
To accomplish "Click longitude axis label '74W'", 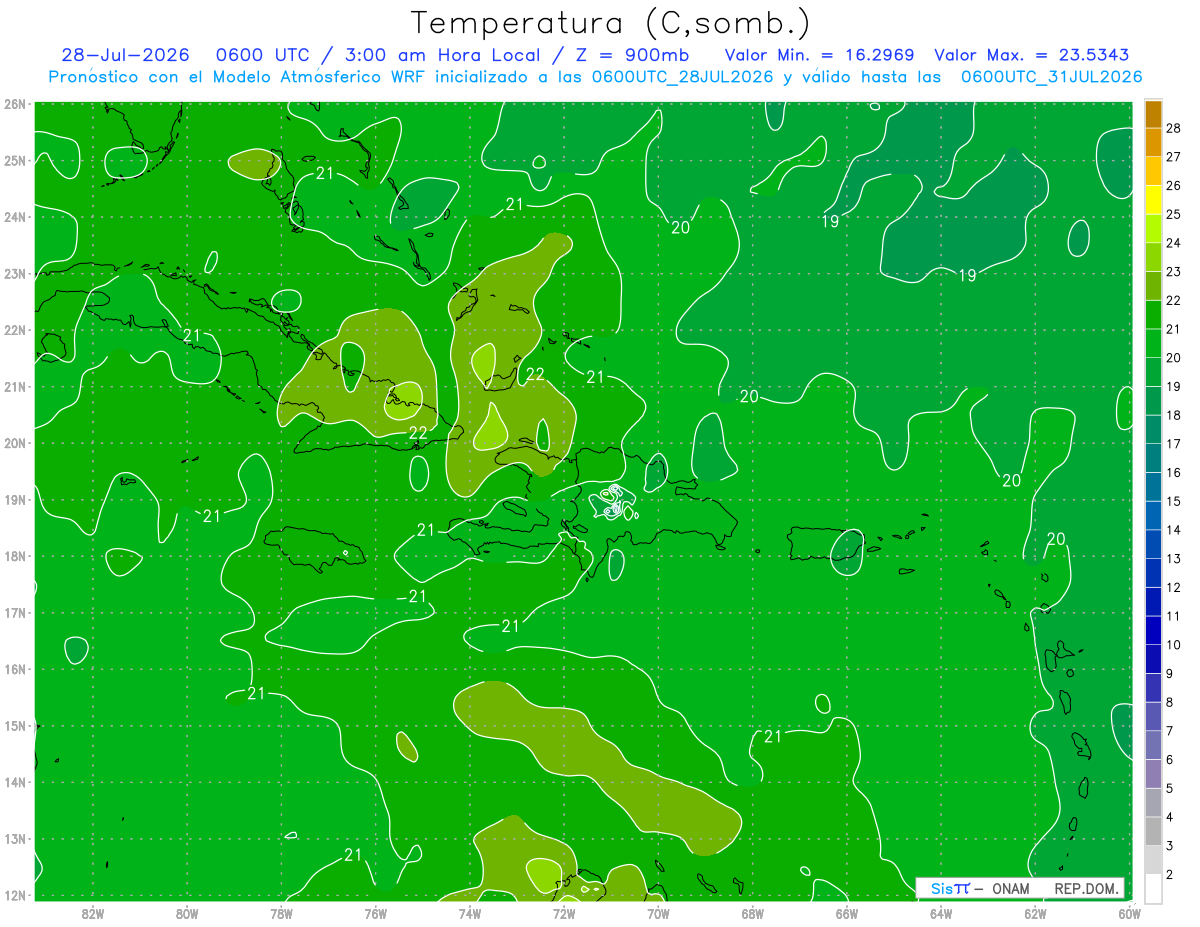I will [x=469, y=912].
